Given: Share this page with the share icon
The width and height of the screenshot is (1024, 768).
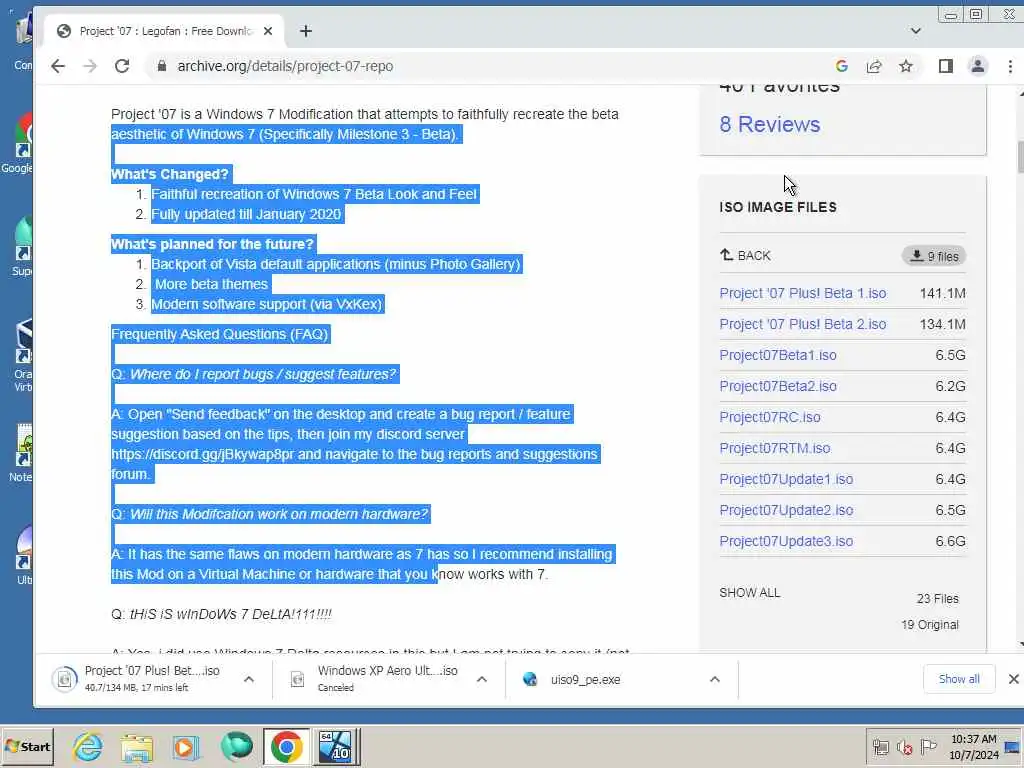Looking at the screenshot, I should point(874,66).
